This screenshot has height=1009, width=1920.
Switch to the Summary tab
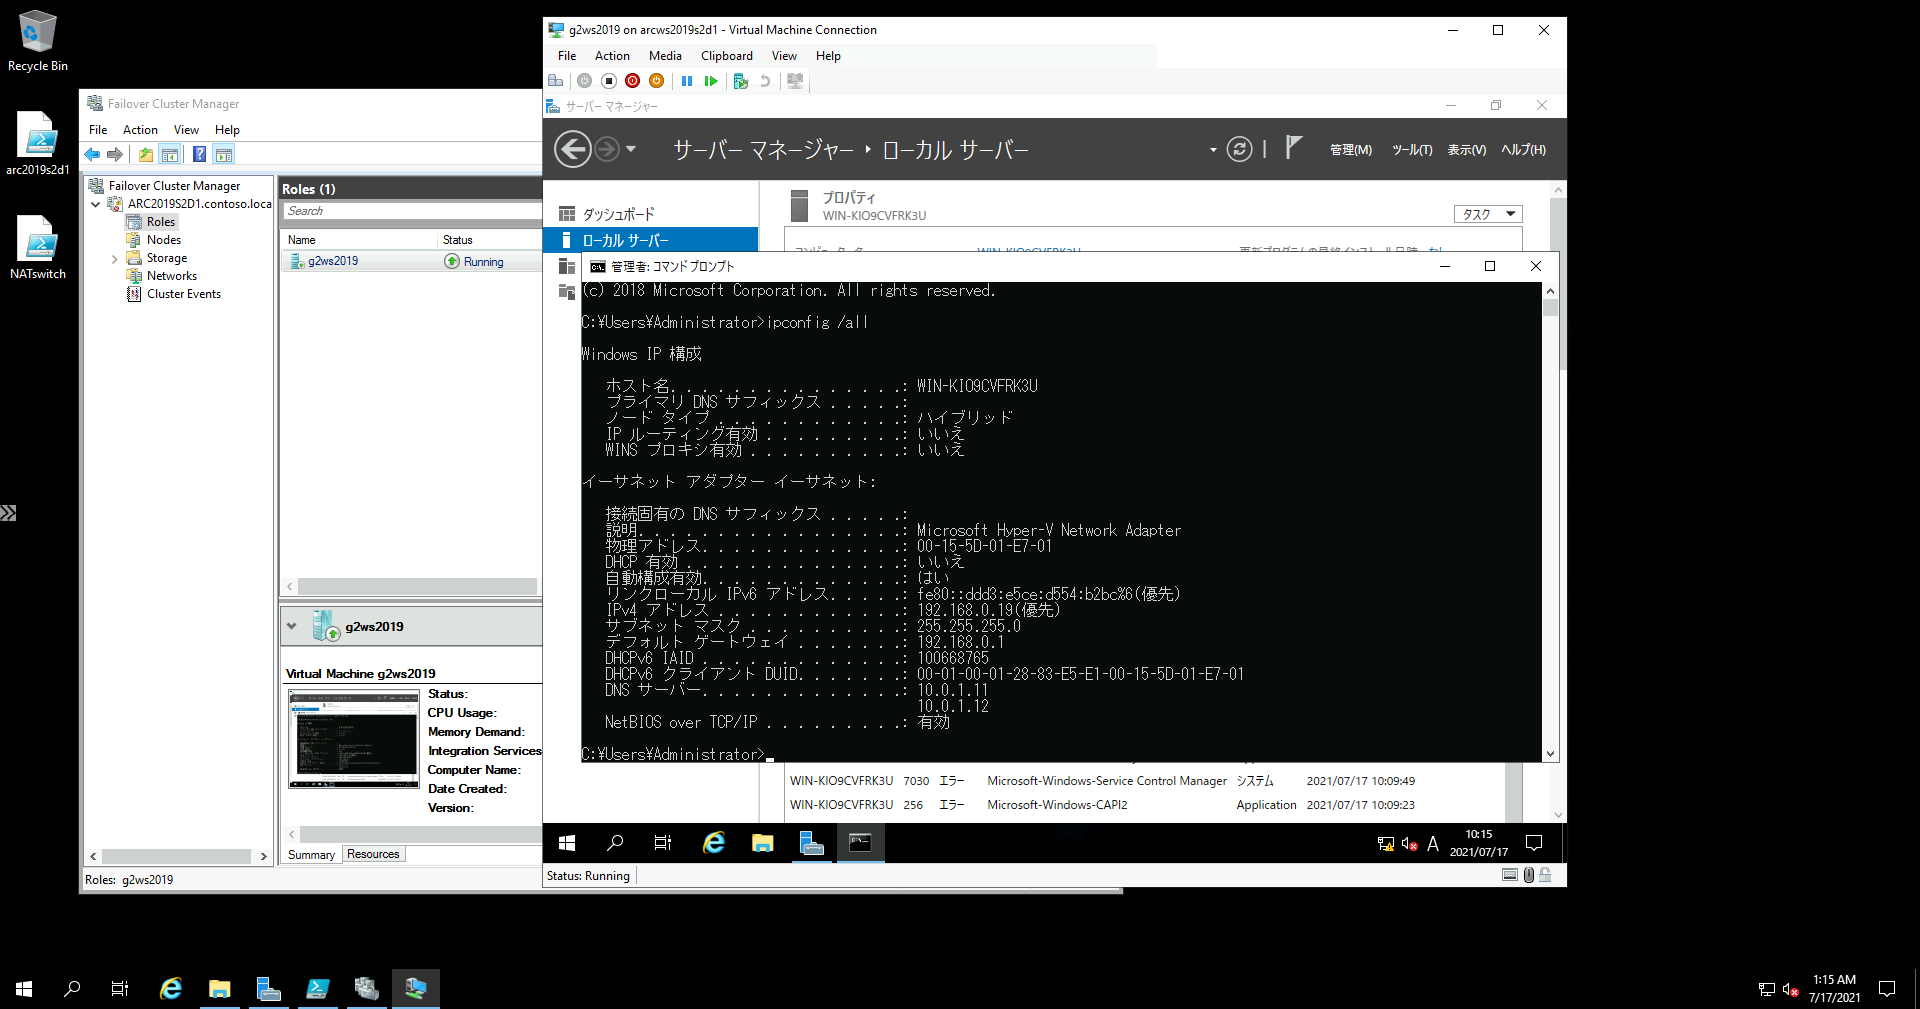[x=311, y=855]
